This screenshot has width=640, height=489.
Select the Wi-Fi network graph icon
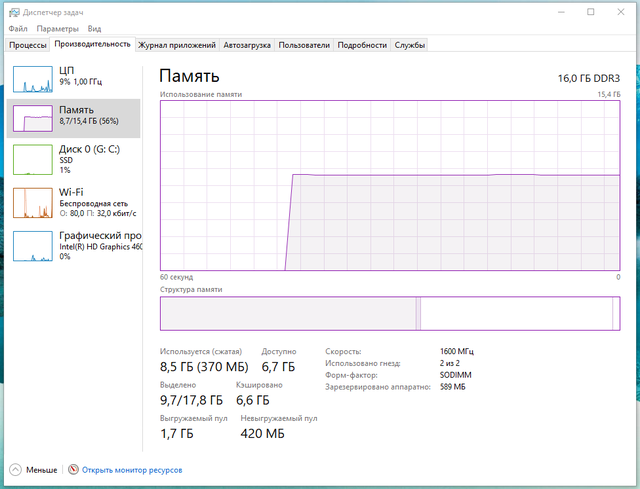coord(32,203)
